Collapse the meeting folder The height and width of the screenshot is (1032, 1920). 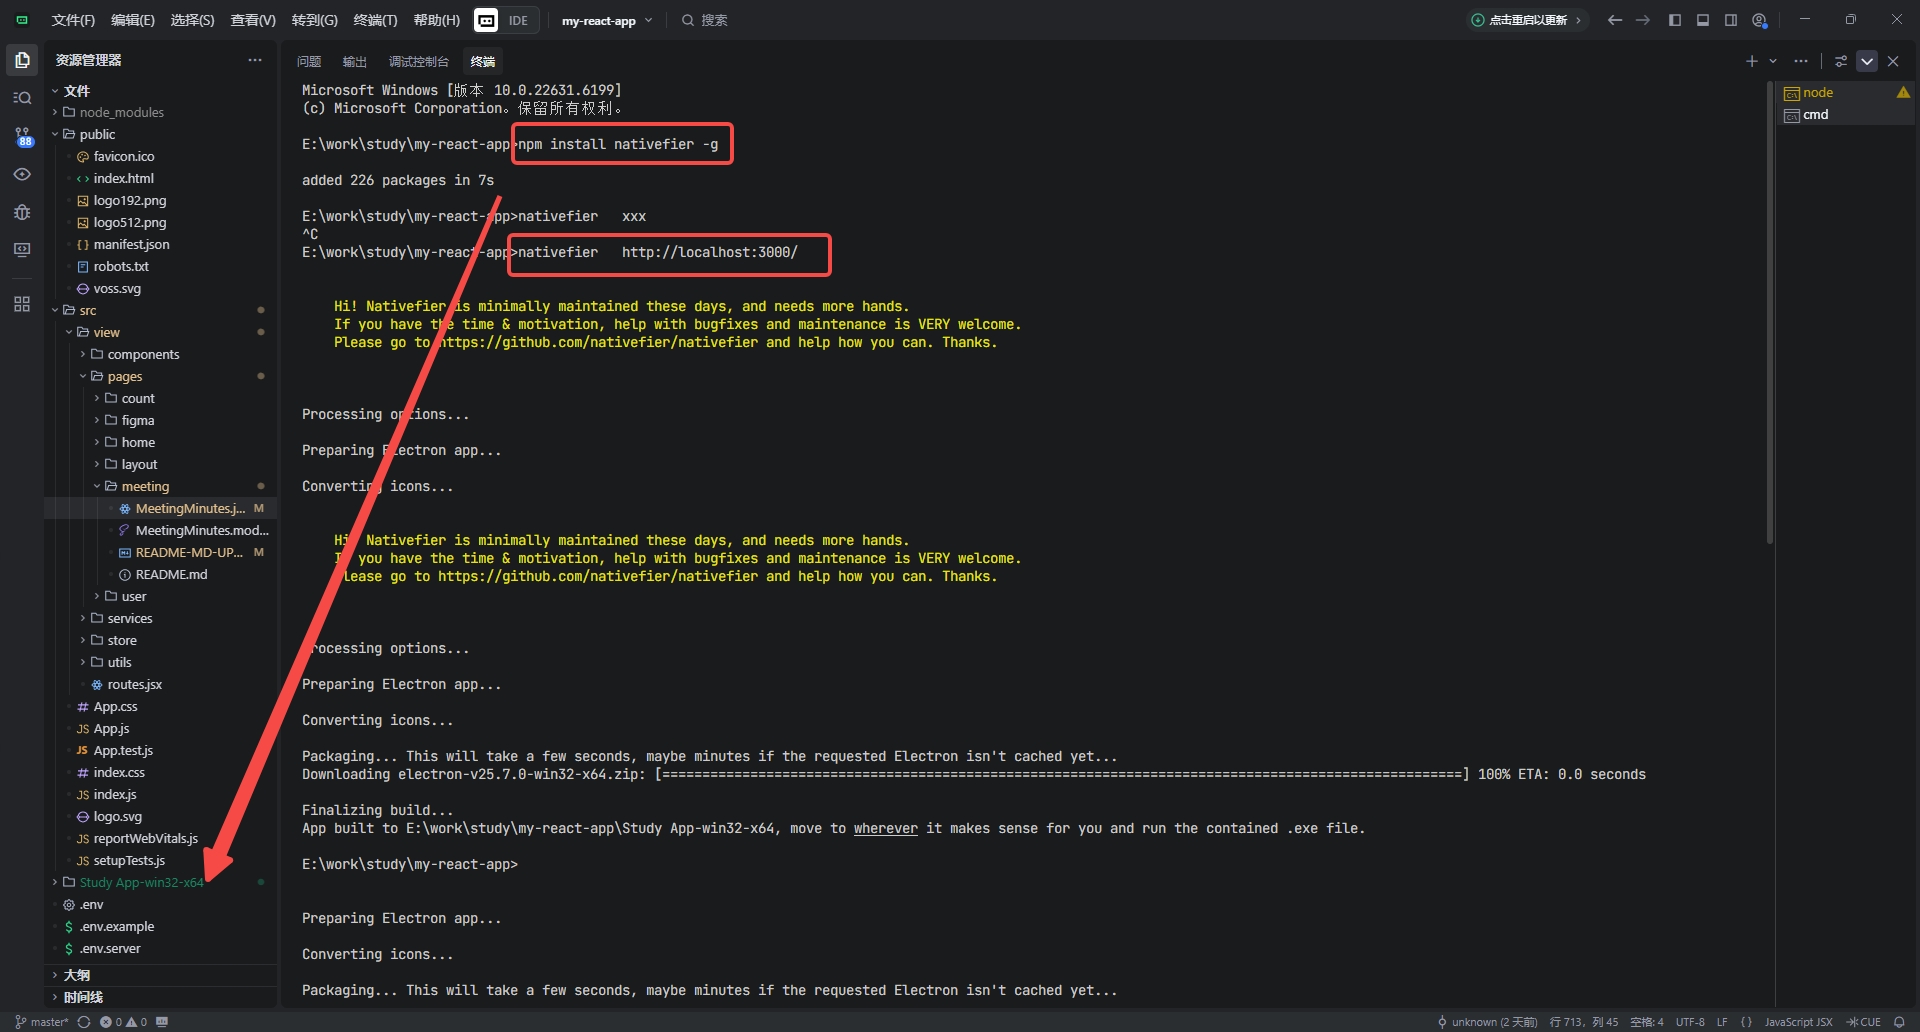(160, 486)
